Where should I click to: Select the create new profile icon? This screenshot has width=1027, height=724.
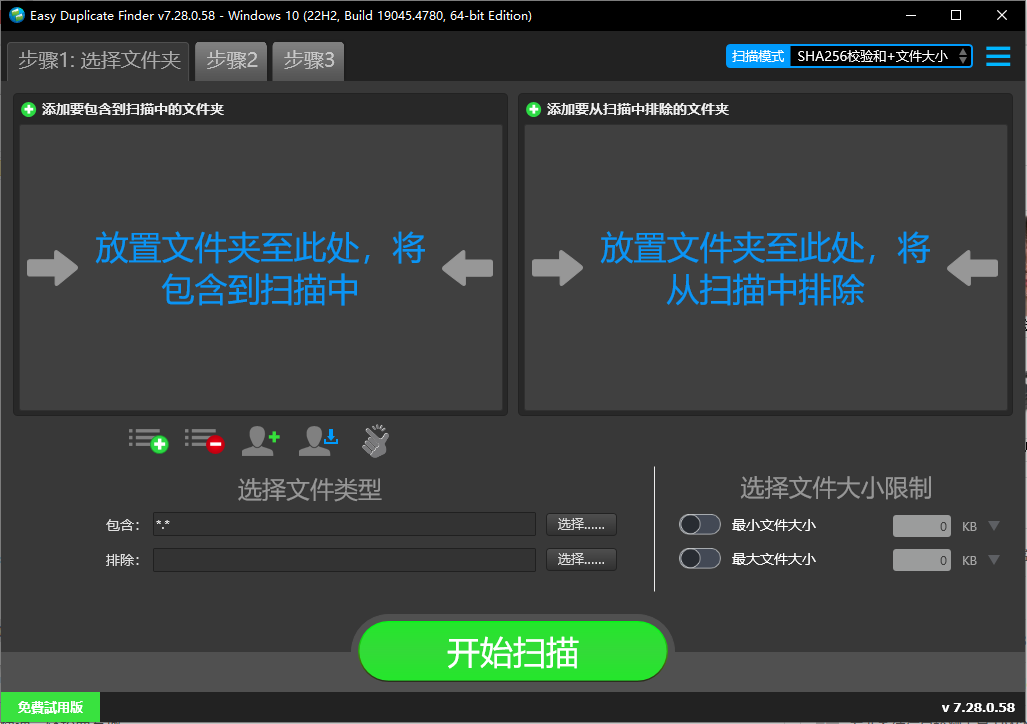point(261,439)
